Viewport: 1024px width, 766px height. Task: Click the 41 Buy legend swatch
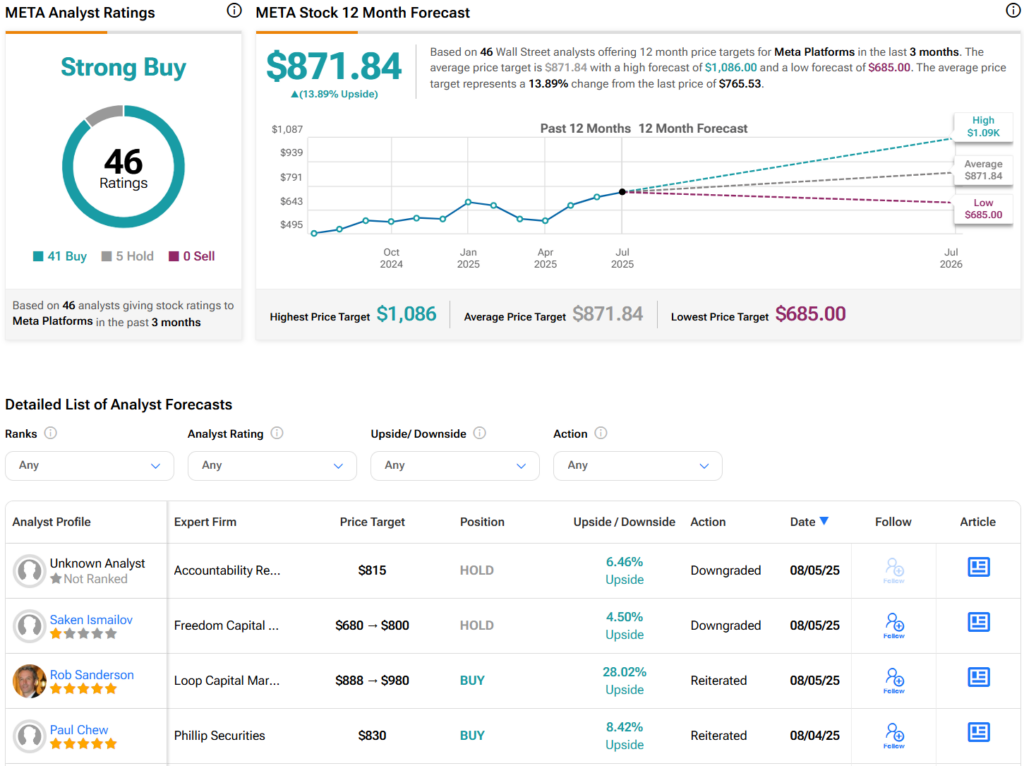click(x=39, y=256)
